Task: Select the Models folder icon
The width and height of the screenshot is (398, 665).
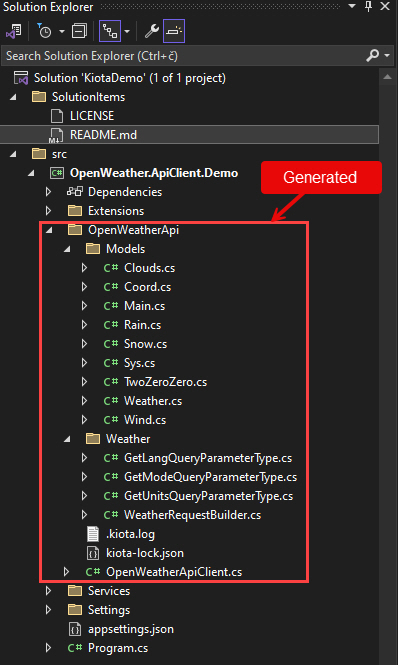Action: 93,249
